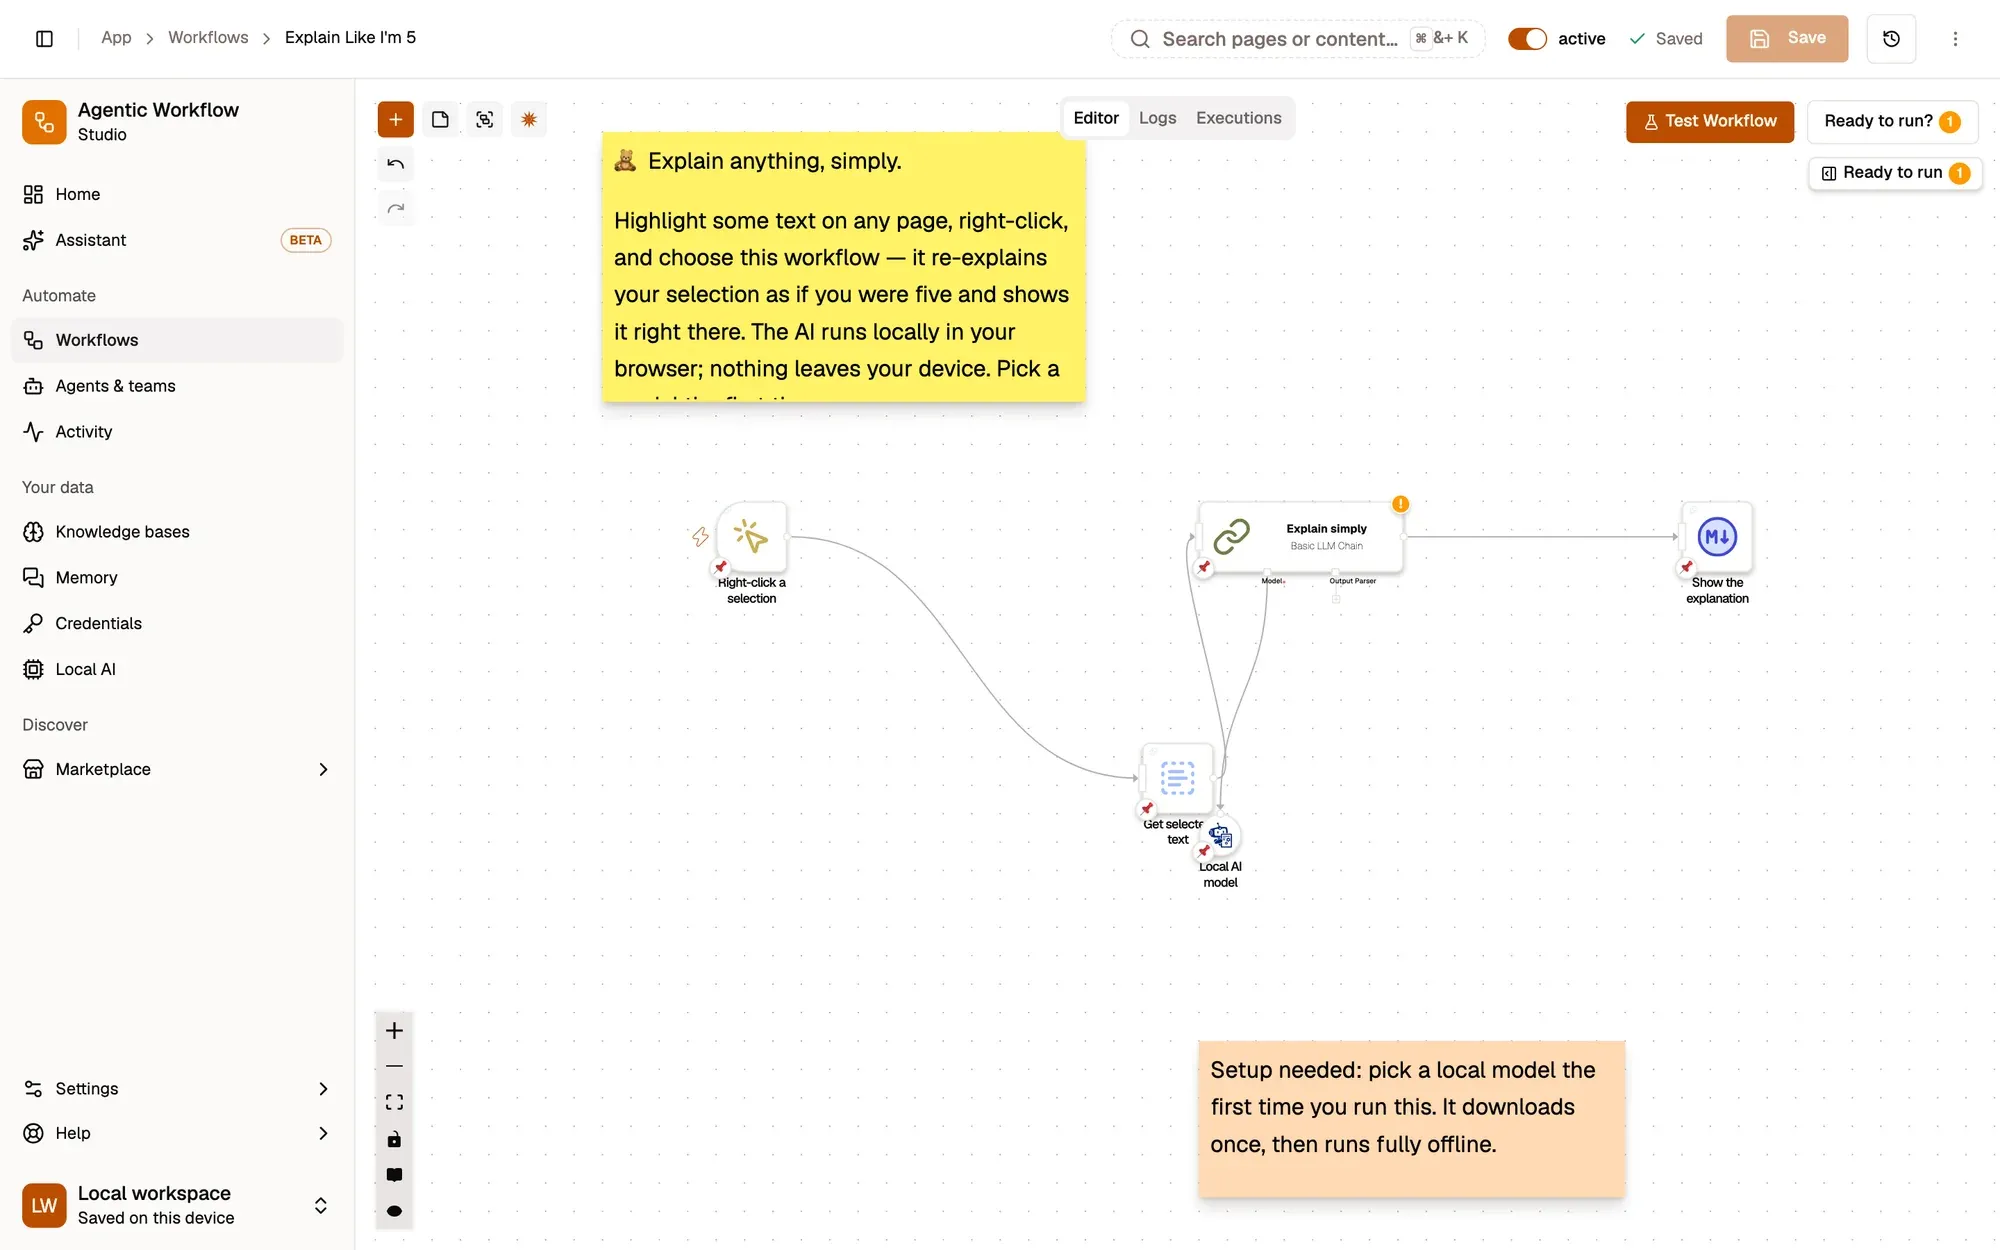Add an Output Parser sub-node

1336,599
